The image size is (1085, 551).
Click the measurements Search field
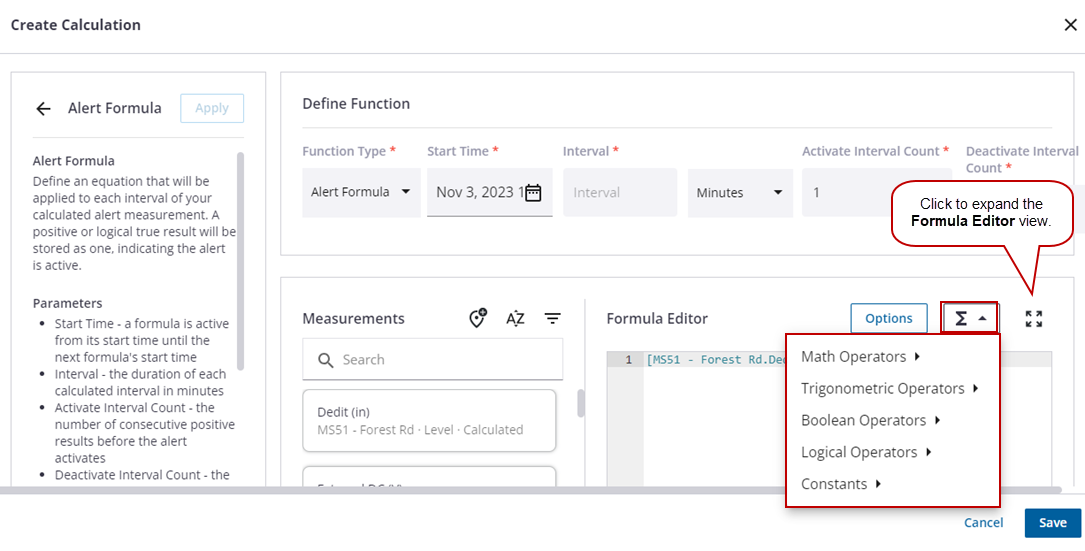point(432,360)
